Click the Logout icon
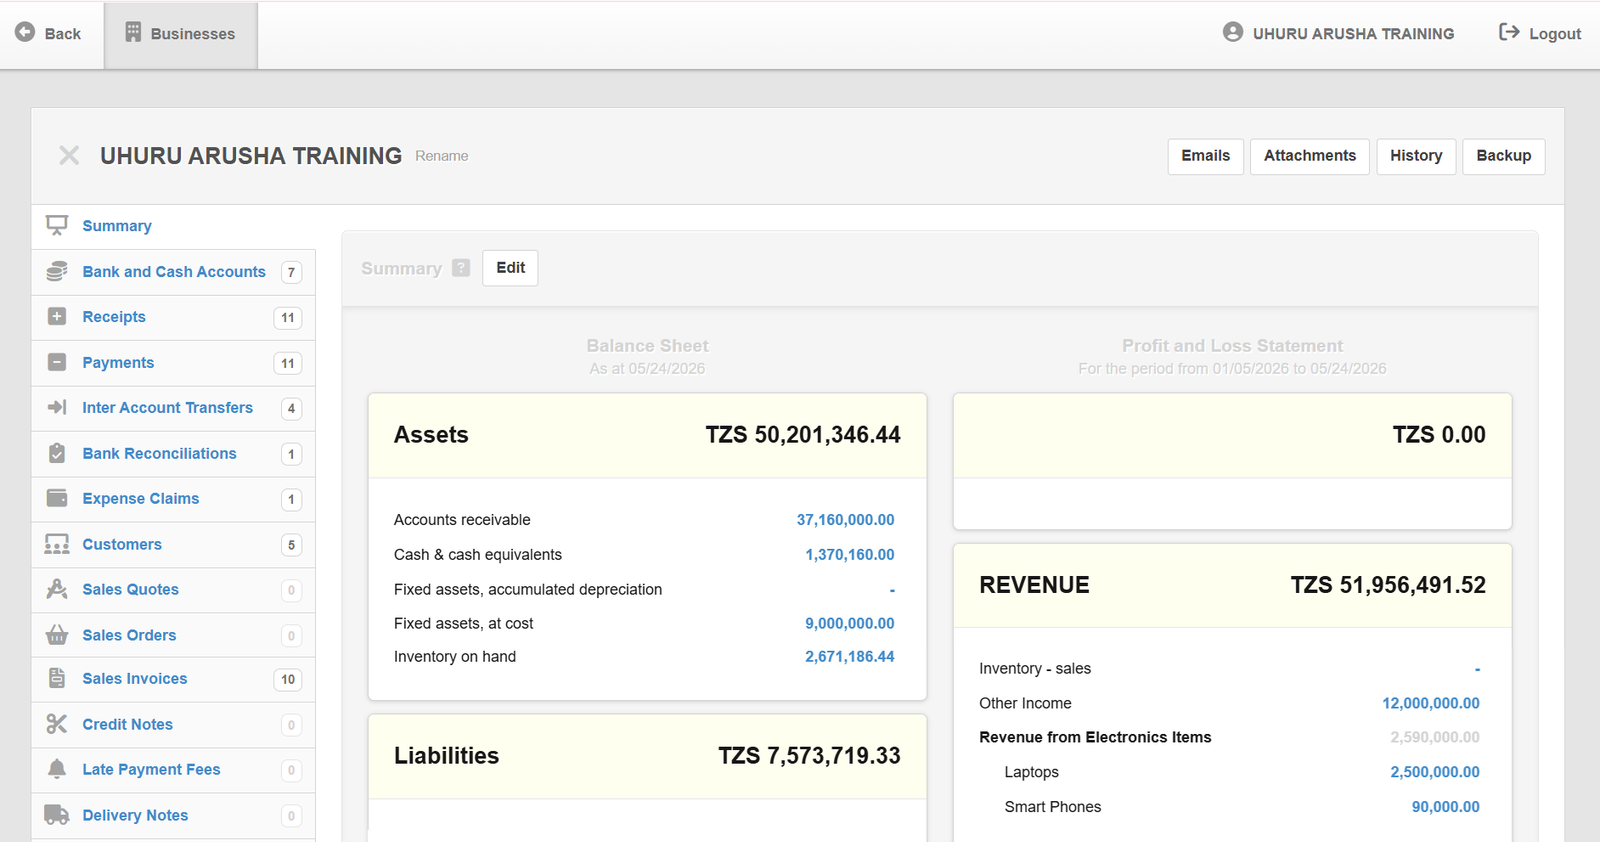1600x842 pixels. 1509,32
